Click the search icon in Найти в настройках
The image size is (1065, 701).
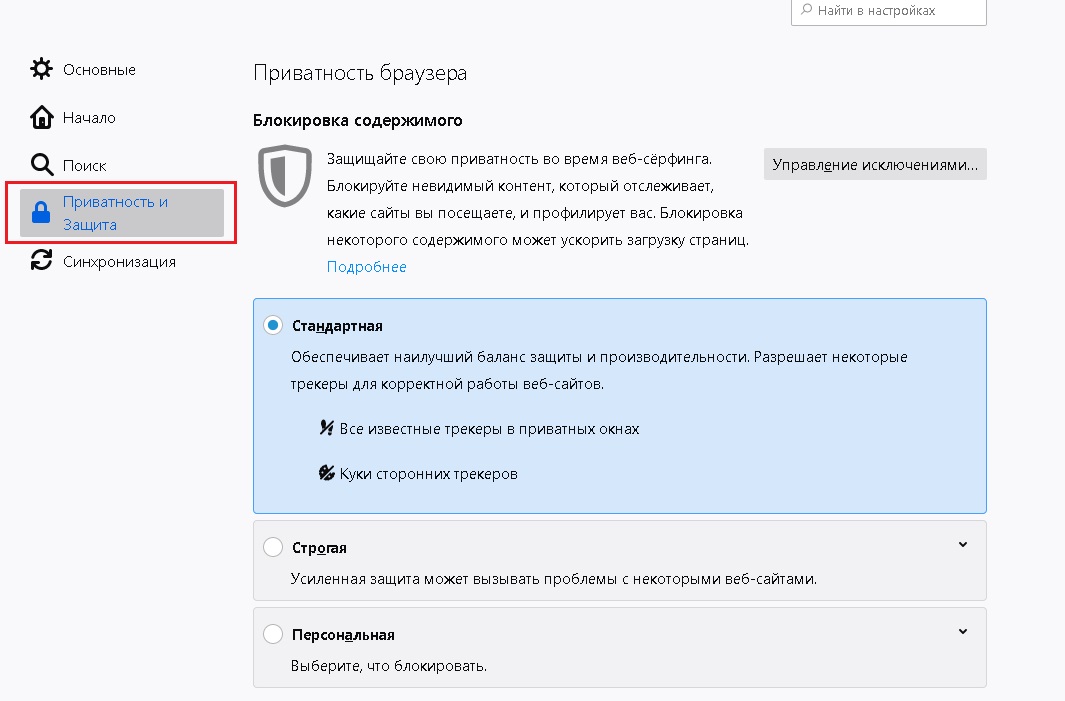(806, 10)
